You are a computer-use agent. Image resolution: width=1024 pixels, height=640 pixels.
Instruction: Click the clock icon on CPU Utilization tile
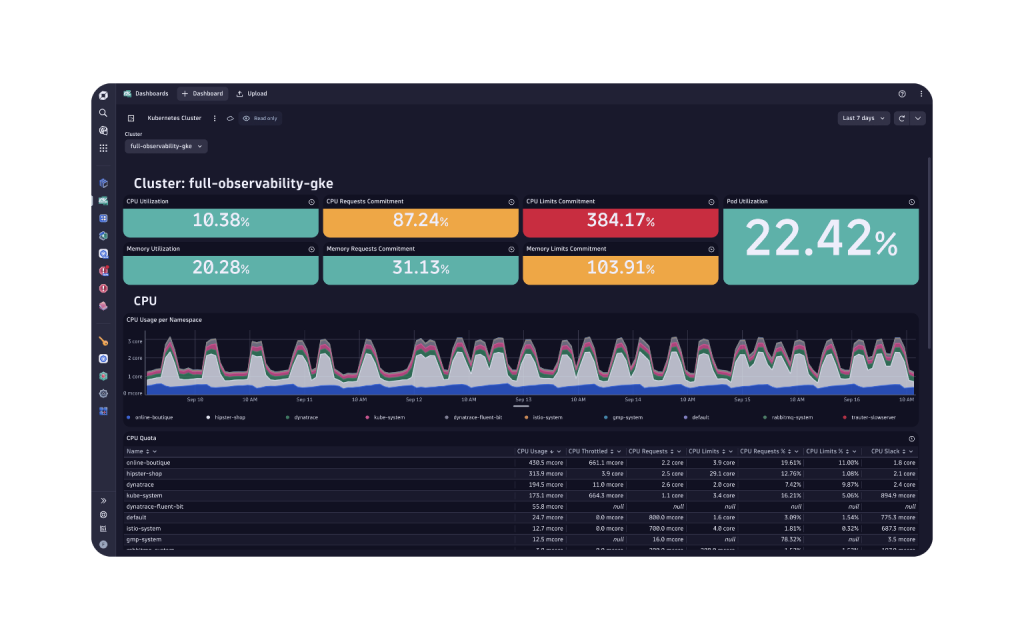point(311,202)
